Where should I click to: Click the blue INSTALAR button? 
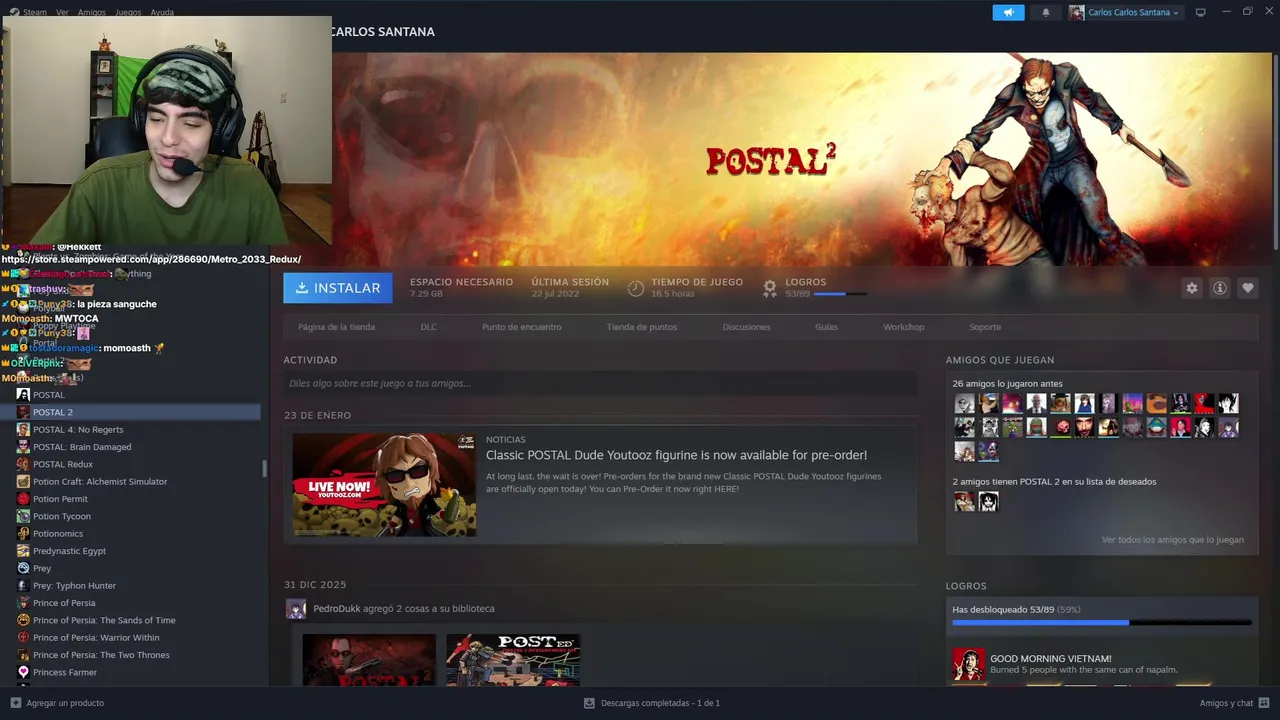[338, 288]
